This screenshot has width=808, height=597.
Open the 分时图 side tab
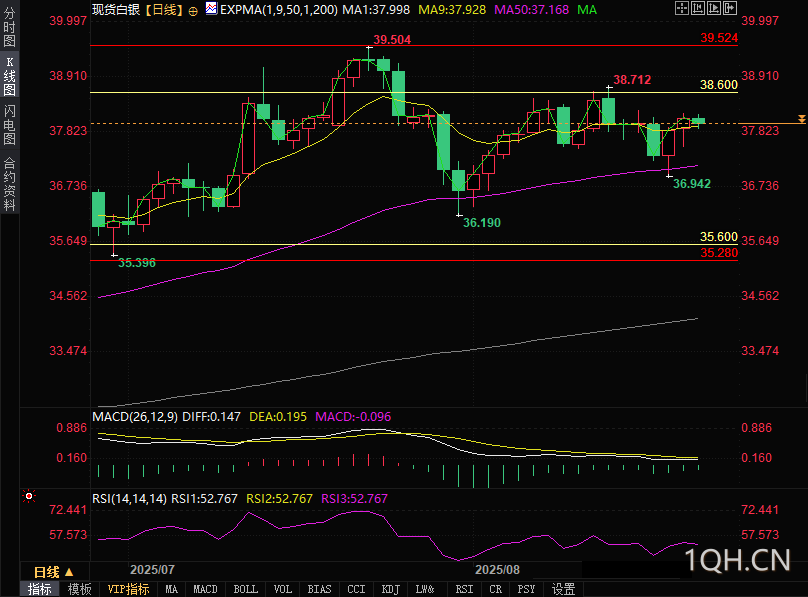click(x=9, y=27)
